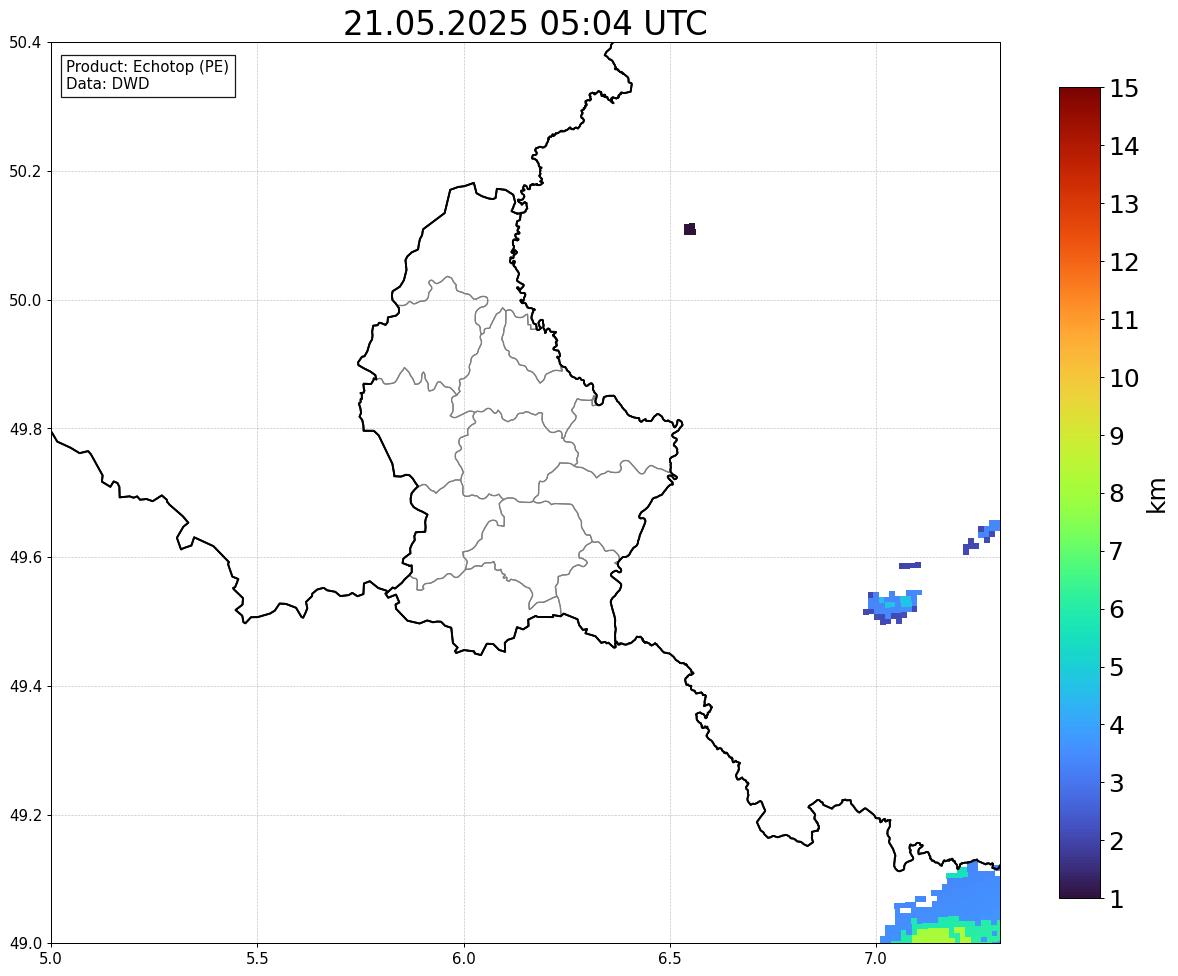This screenshot has width=1178, height=976.
Task: Click the latitude label 49.2
Action: coord(25,815)
